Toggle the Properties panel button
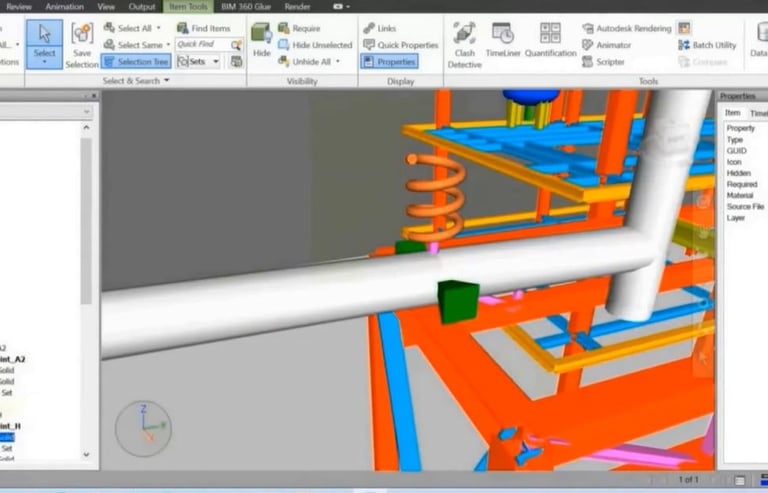Image resolution: width=768 pixels, height=493 pixels. [389, 62]
